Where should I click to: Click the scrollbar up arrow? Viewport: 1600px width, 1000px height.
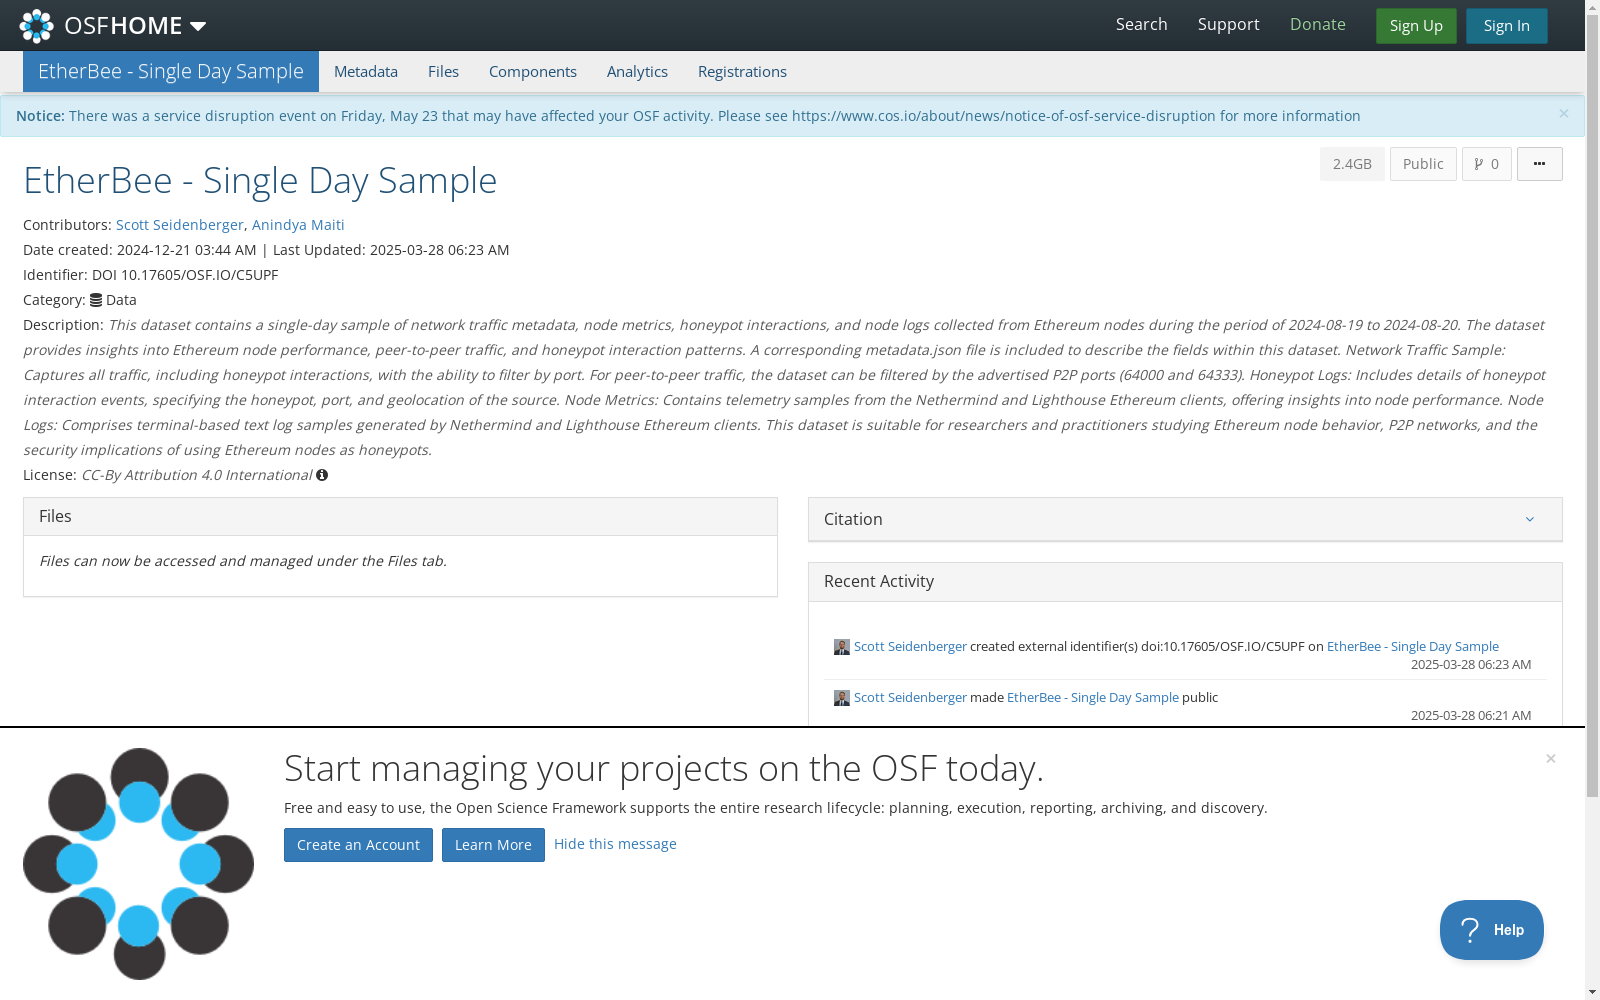[1592, 8]
